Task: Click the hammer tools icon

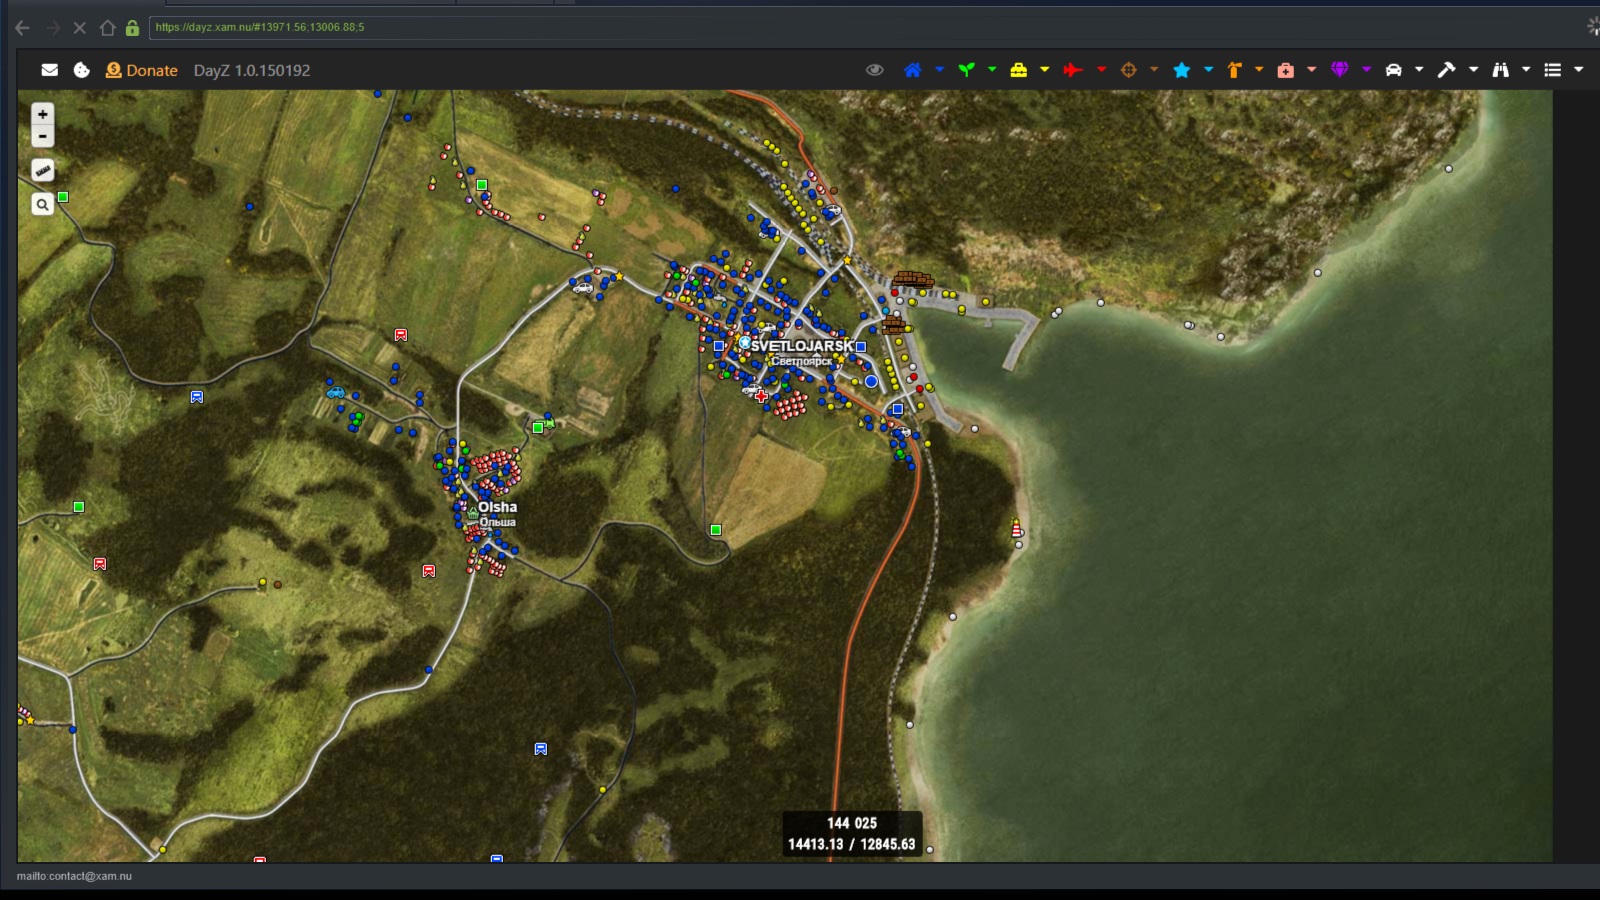Action: pos(1446,70)
